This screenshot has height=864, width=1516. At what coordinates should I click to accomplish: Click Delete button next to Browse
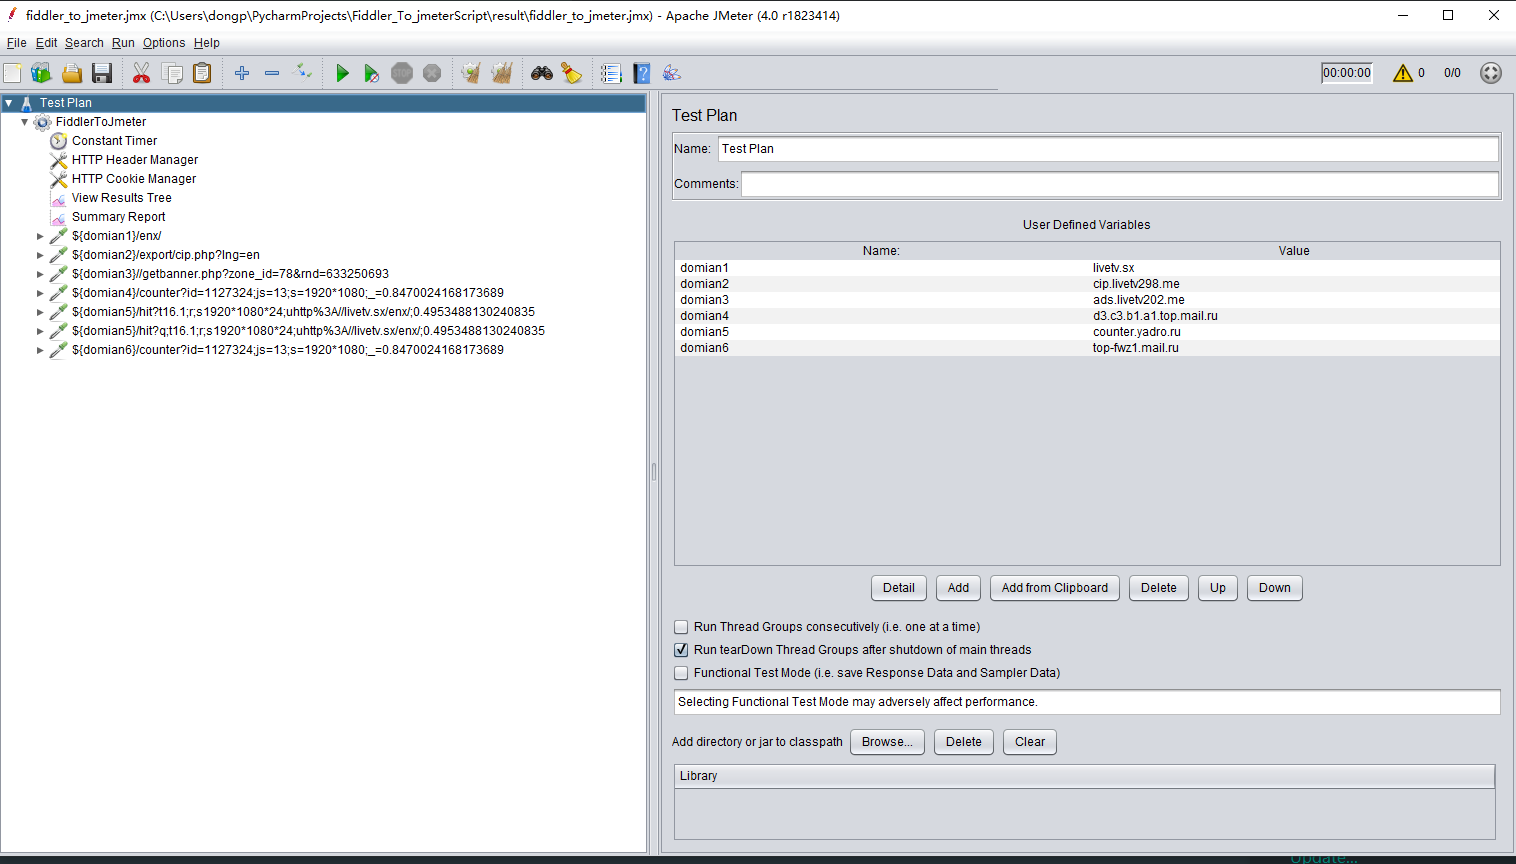click(964, 742)
